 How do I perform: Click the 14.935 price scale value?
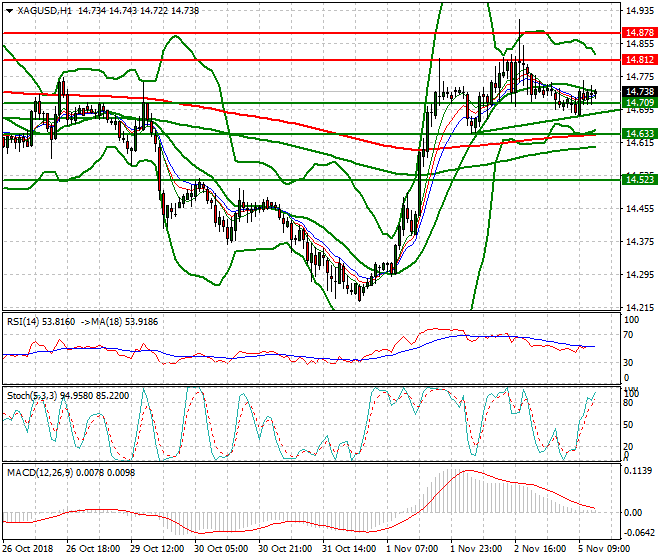coord(640,11)
